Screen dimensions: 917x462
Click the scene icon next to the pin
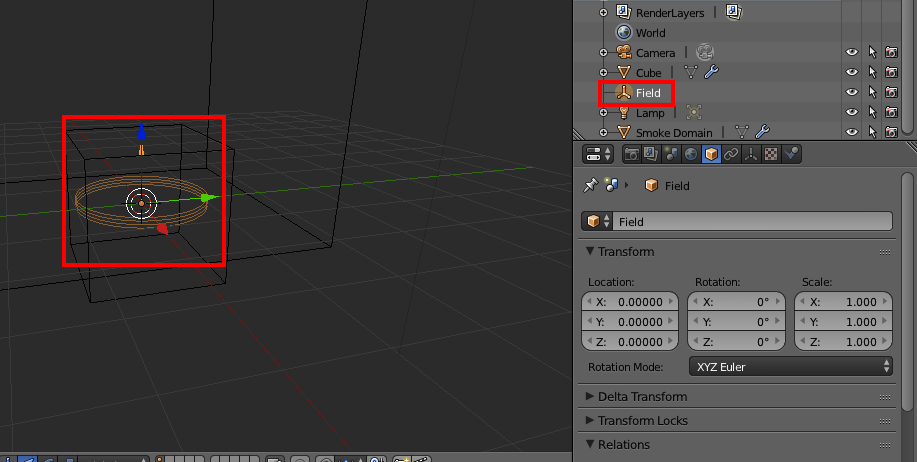click(x=612, y=185)
